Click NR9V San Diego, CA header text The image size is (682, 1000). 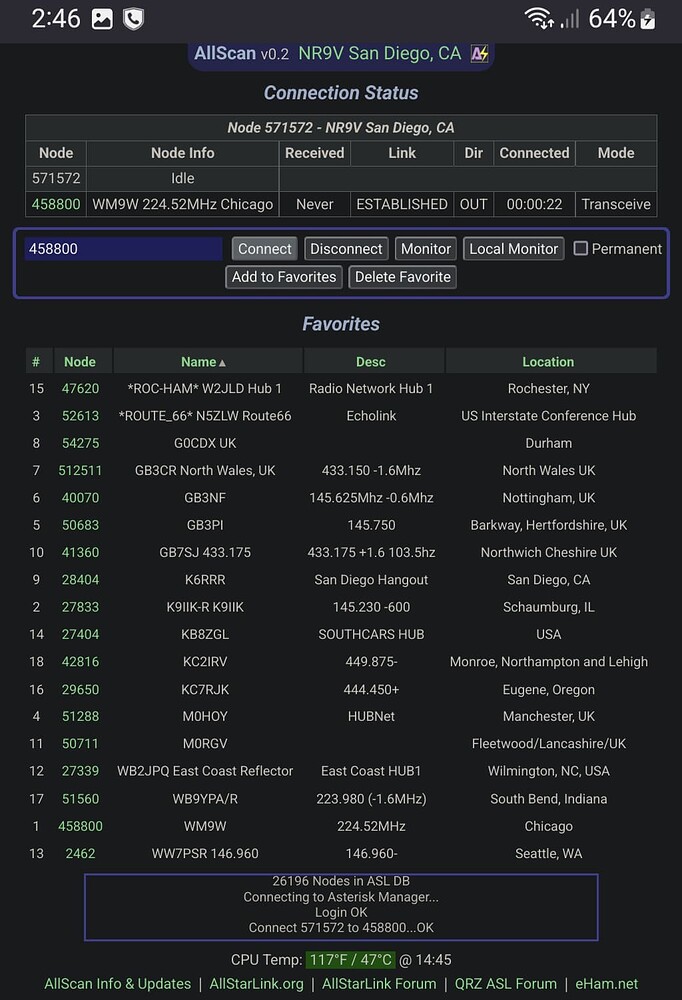pos(380,53)
